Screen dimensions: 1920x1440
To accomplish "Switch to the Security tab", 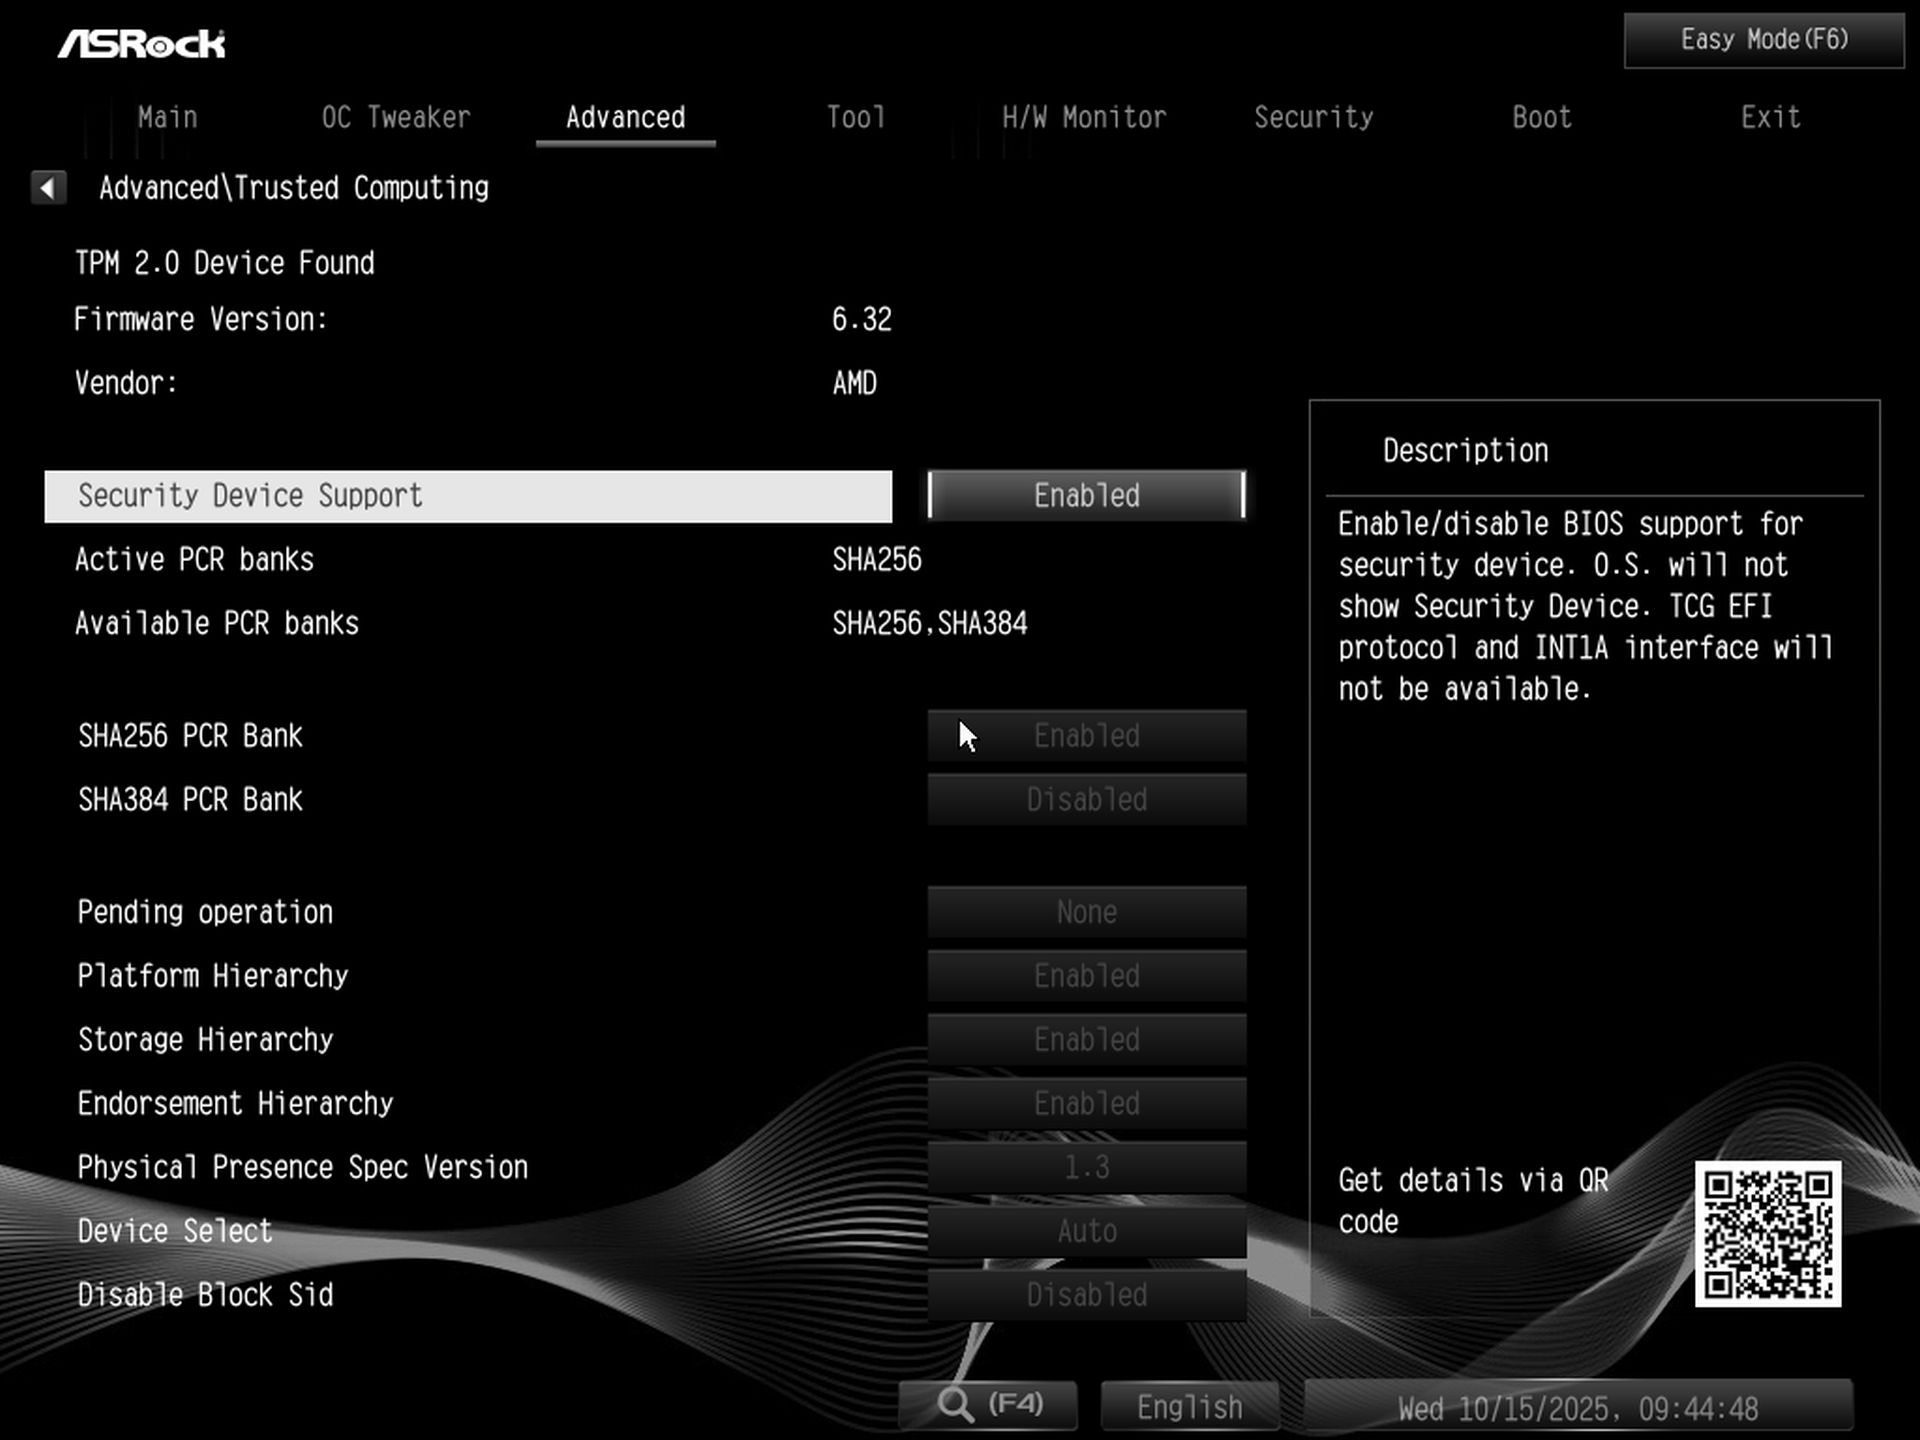I will [1314, 117].
